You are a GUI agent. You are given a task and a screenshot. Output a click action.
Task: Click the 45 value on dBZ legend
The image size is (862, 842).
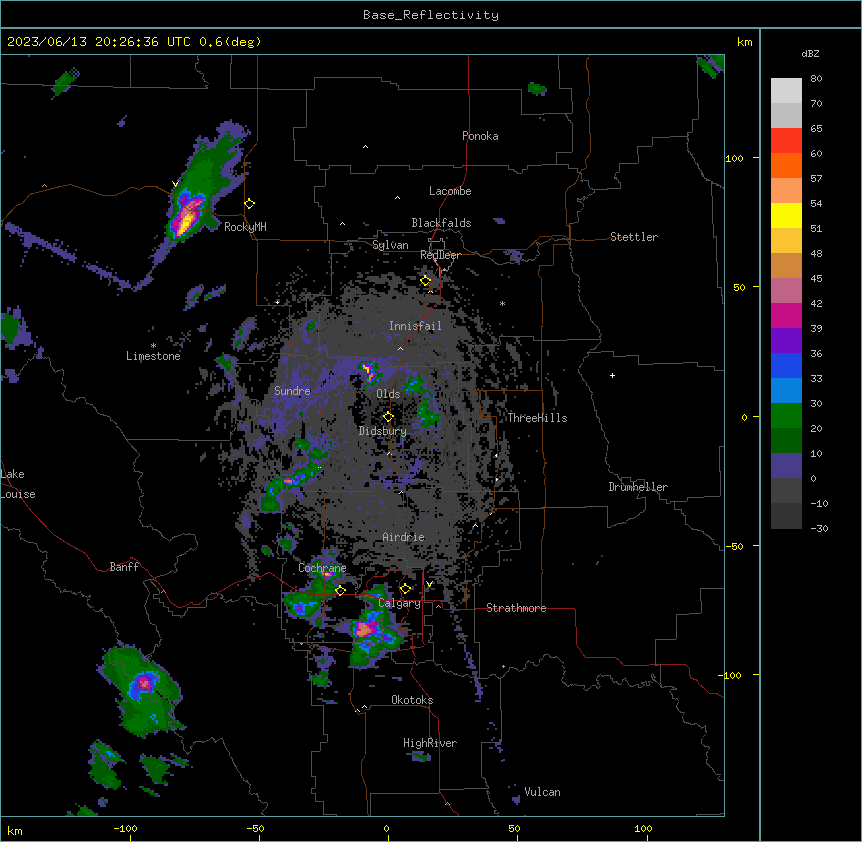pos(816,279)
